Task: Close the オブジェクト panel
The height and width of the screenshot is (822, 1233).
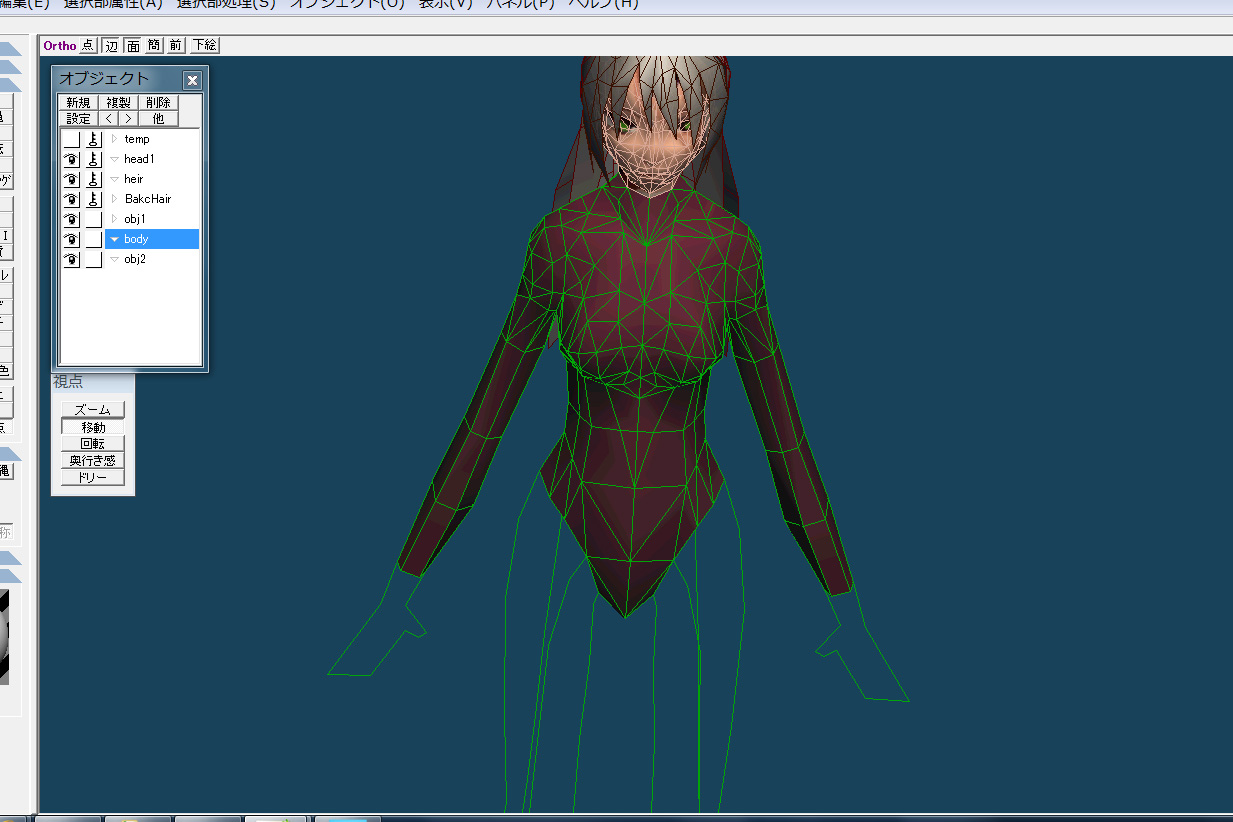Action: click(x=192, y=80)
